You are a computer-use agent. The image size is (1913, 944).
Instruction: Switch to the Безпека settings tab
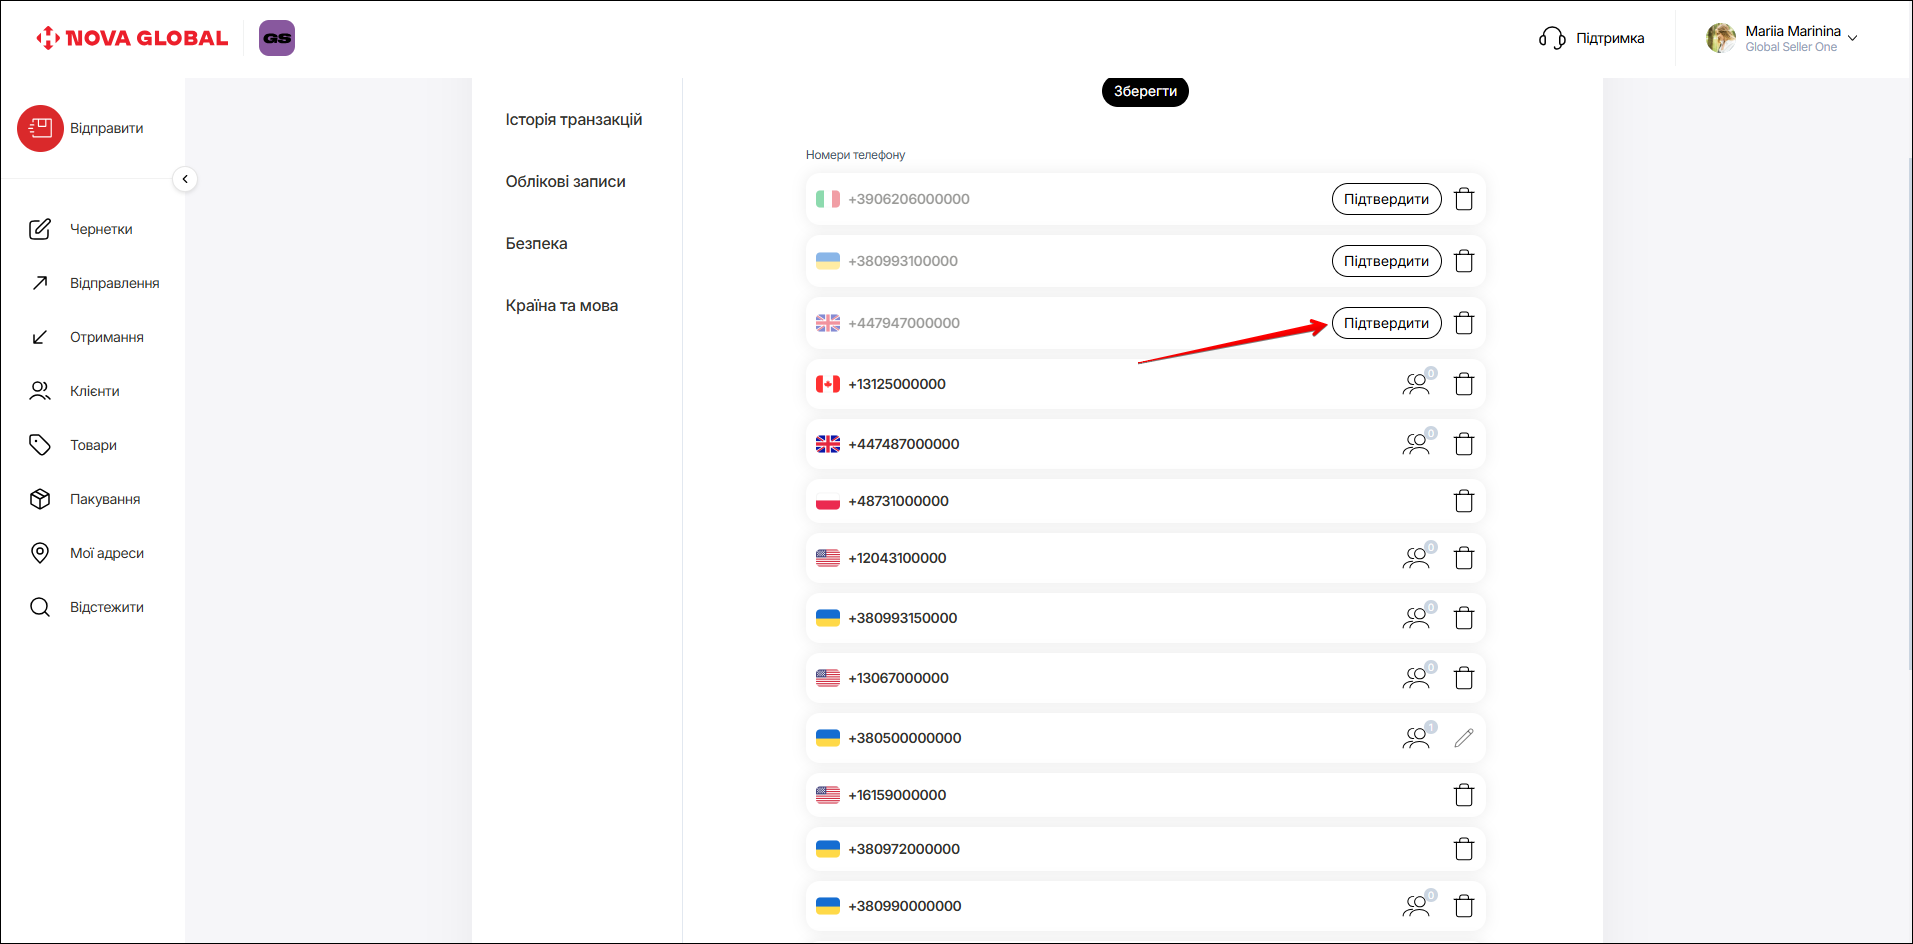[x=536, y=244]
